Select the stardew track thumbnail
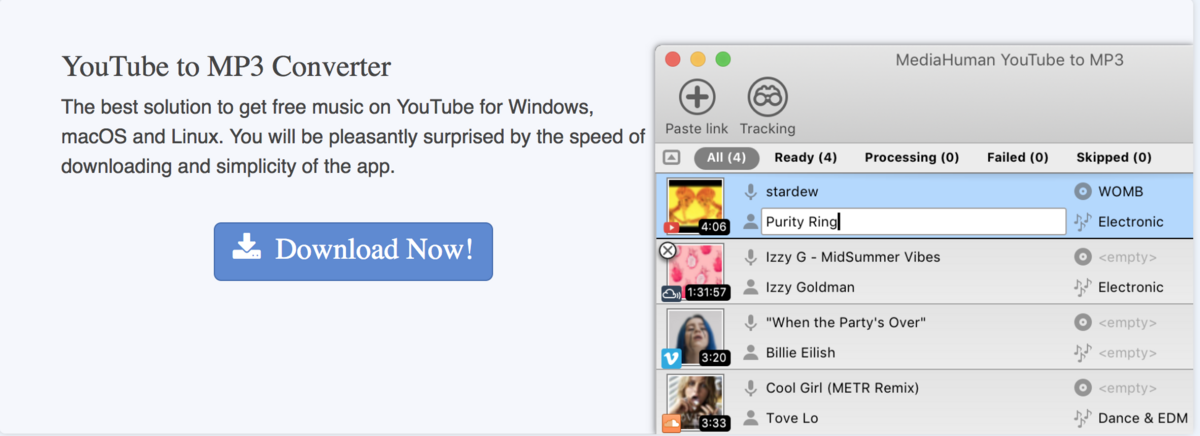The image size is (1200, 436). tap(698, 206)
